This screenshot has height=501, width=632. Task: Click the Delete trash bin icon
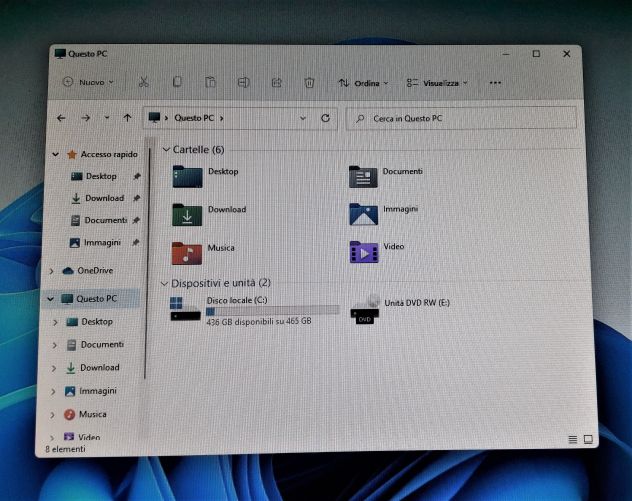click(x=309, y=83)
